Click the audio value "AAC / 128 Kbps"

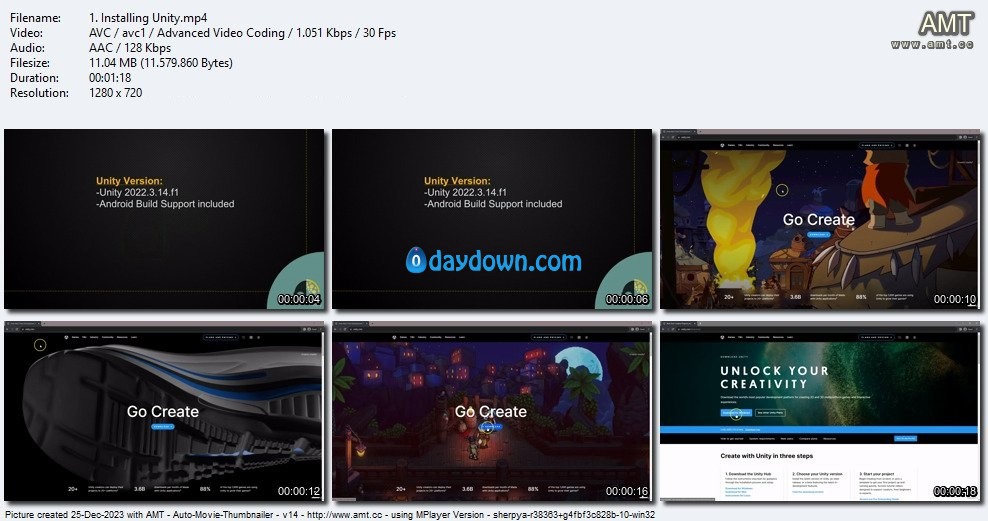click(130, 48)
